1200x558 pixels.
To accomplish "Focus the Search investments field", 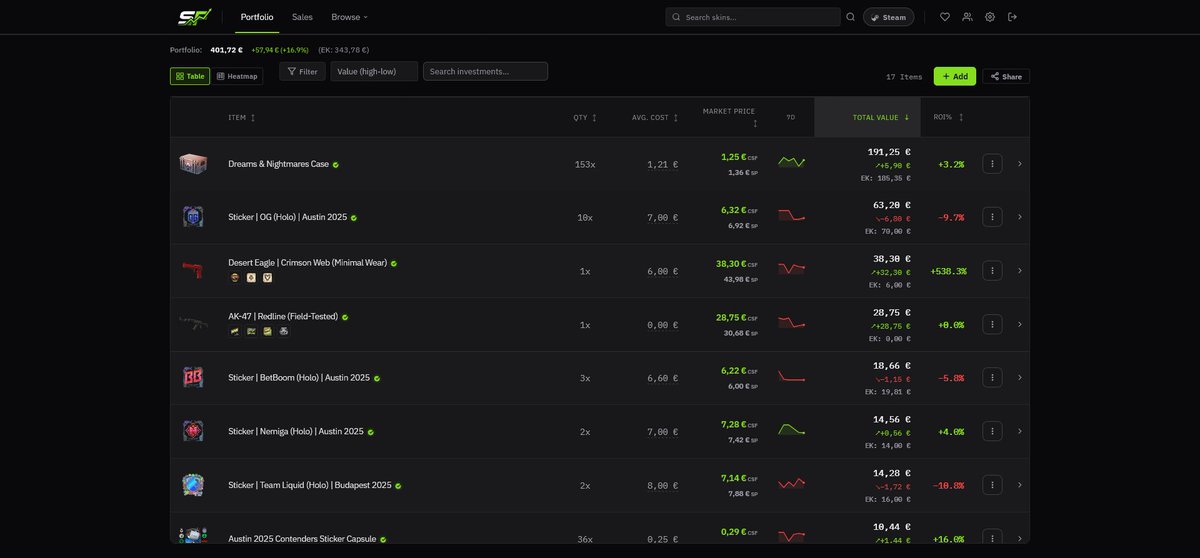I will 485,71.
